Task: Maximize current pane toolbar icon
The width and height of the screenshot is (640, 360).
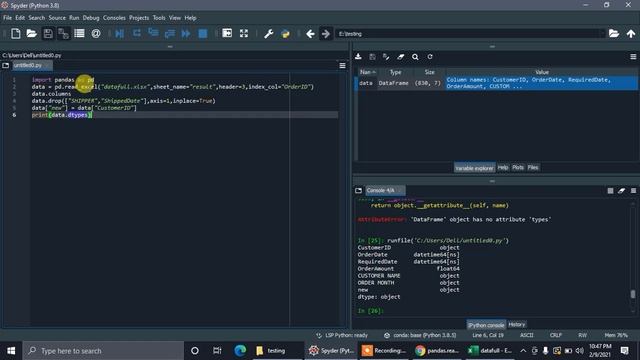Action: click(227, 33)
